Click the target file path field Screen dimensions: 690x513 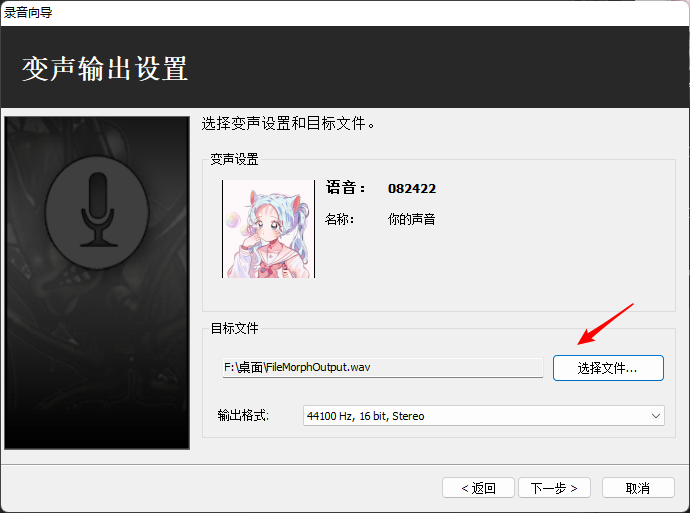pos(383,367)
